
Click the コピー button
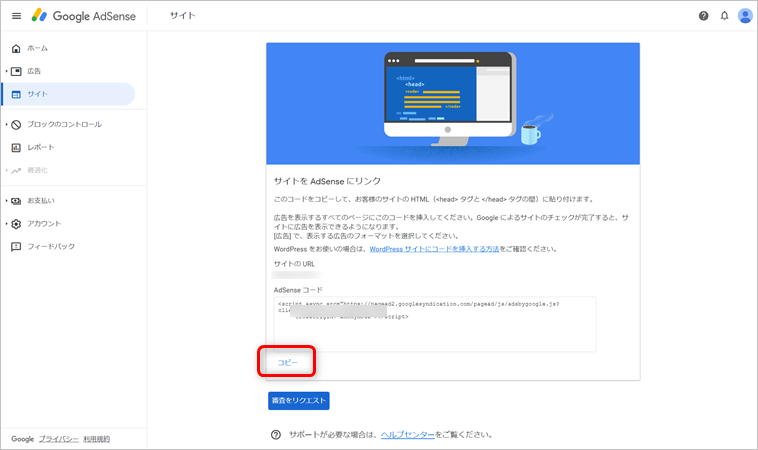[288, 362]
